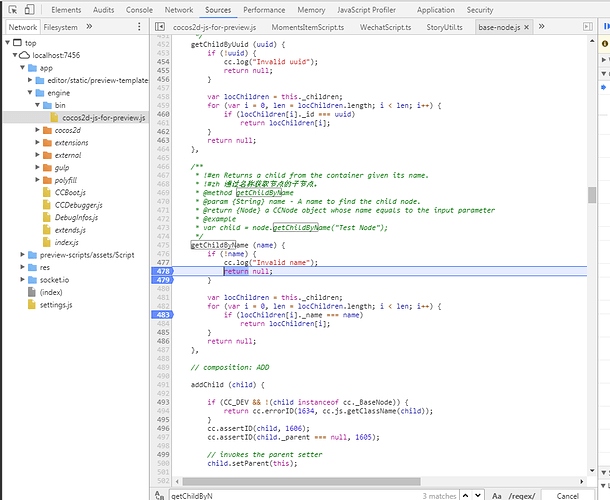Open settings.js in the file tree
Viewport: 610px width, 500px height.
point(56,304)
